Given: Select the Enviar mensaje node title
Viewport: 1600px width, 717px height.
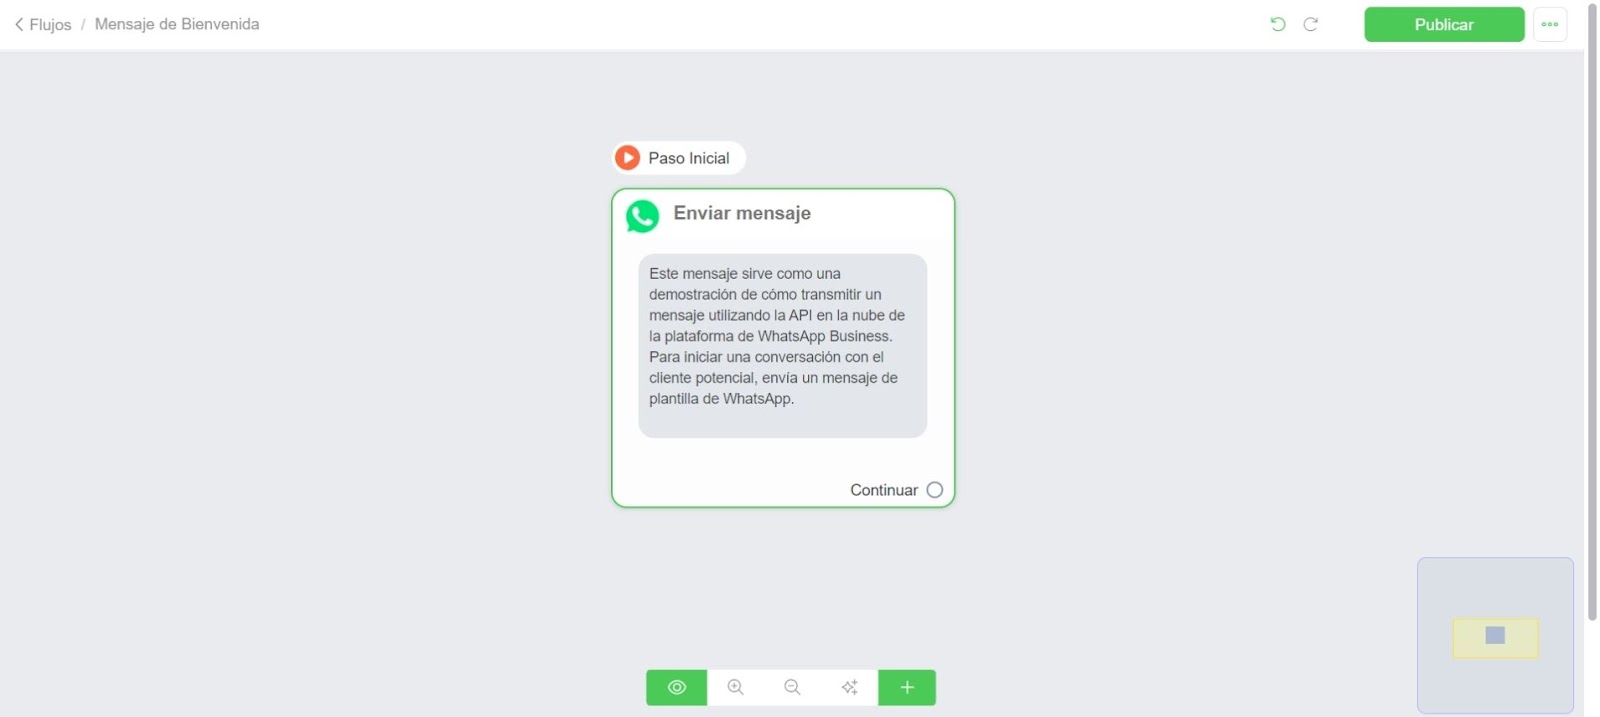Looking at the screenshot, I should click(x=742, y=213).
